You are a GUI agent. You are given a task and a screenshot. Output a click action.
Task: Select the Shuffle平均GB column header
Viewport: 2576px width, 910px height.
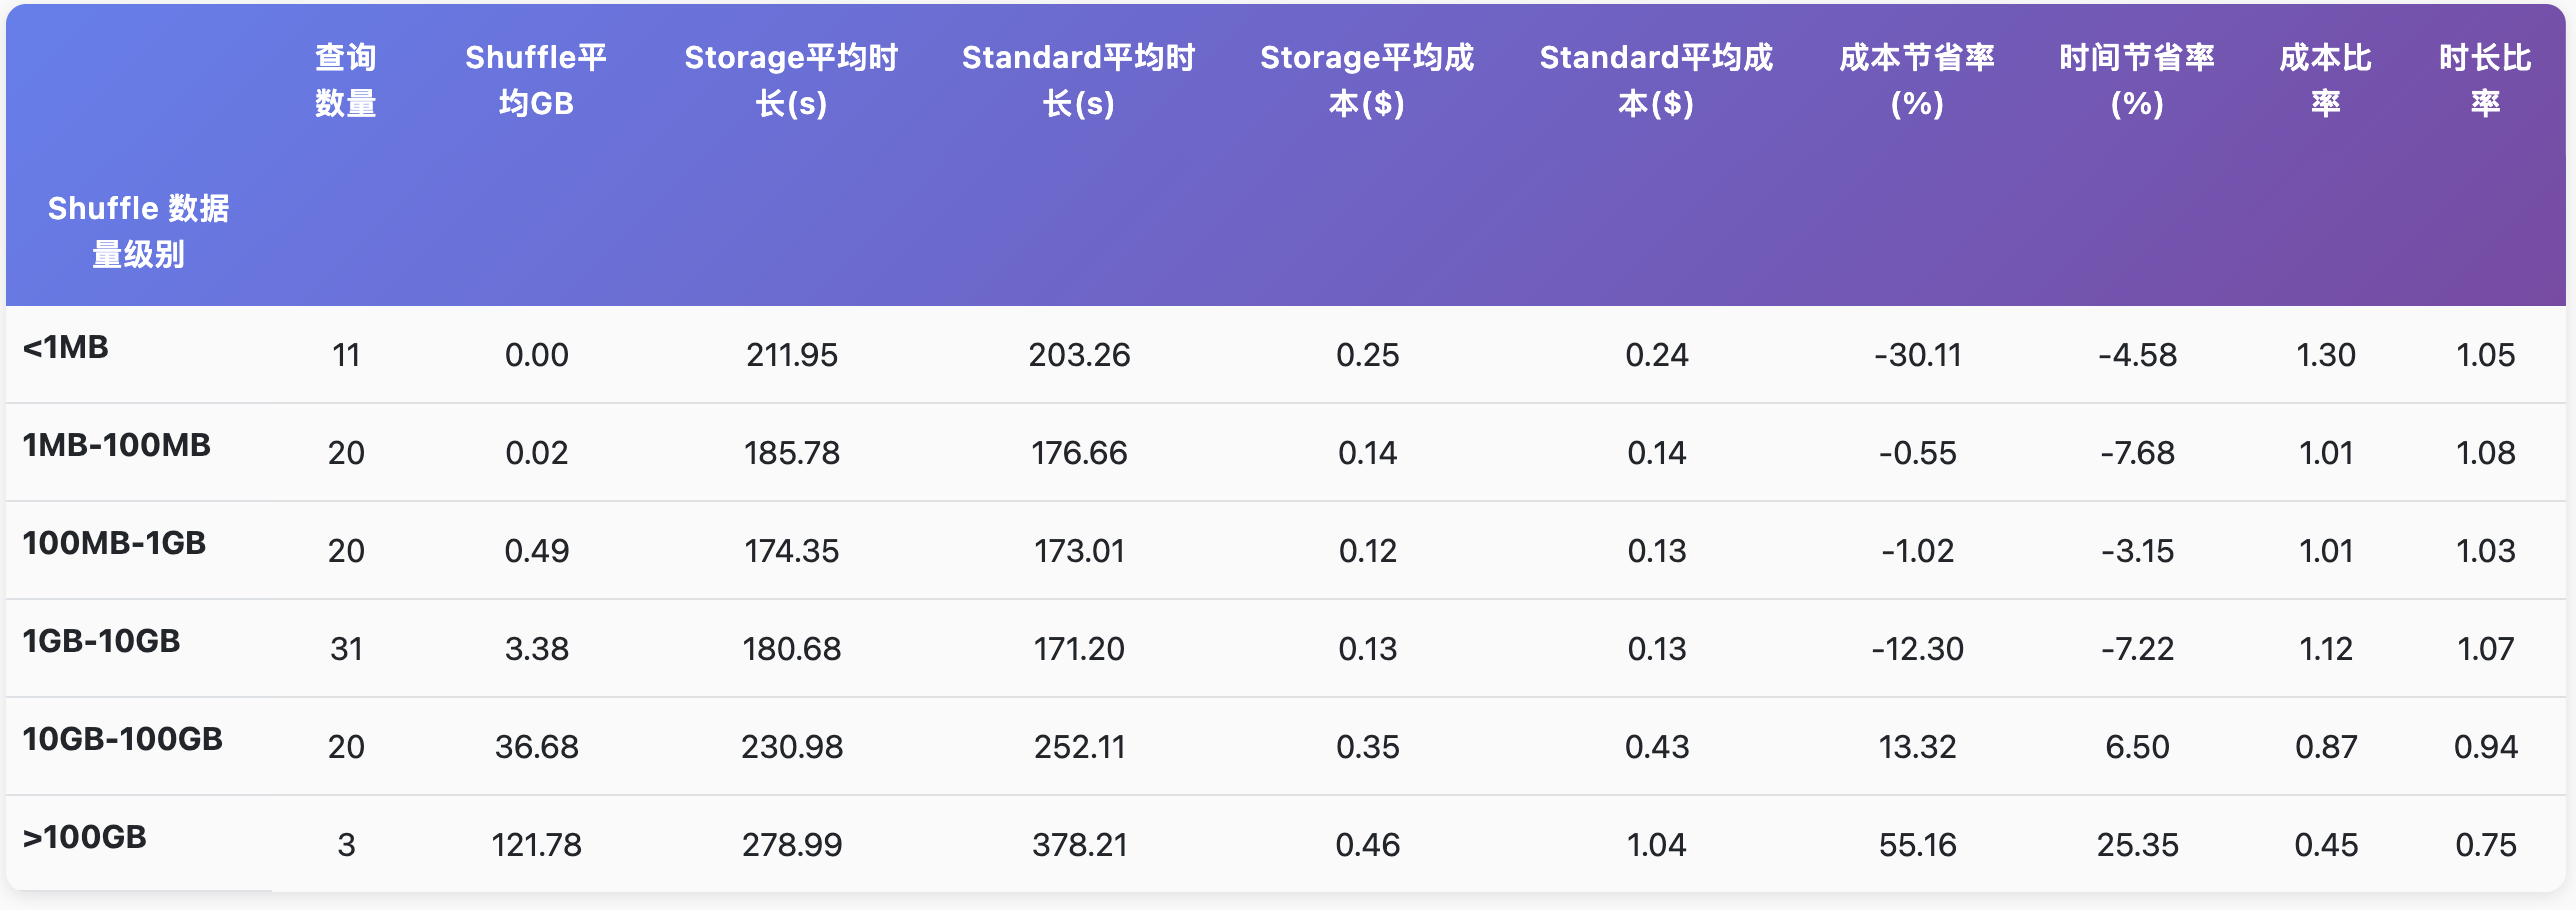pos(536,80)
